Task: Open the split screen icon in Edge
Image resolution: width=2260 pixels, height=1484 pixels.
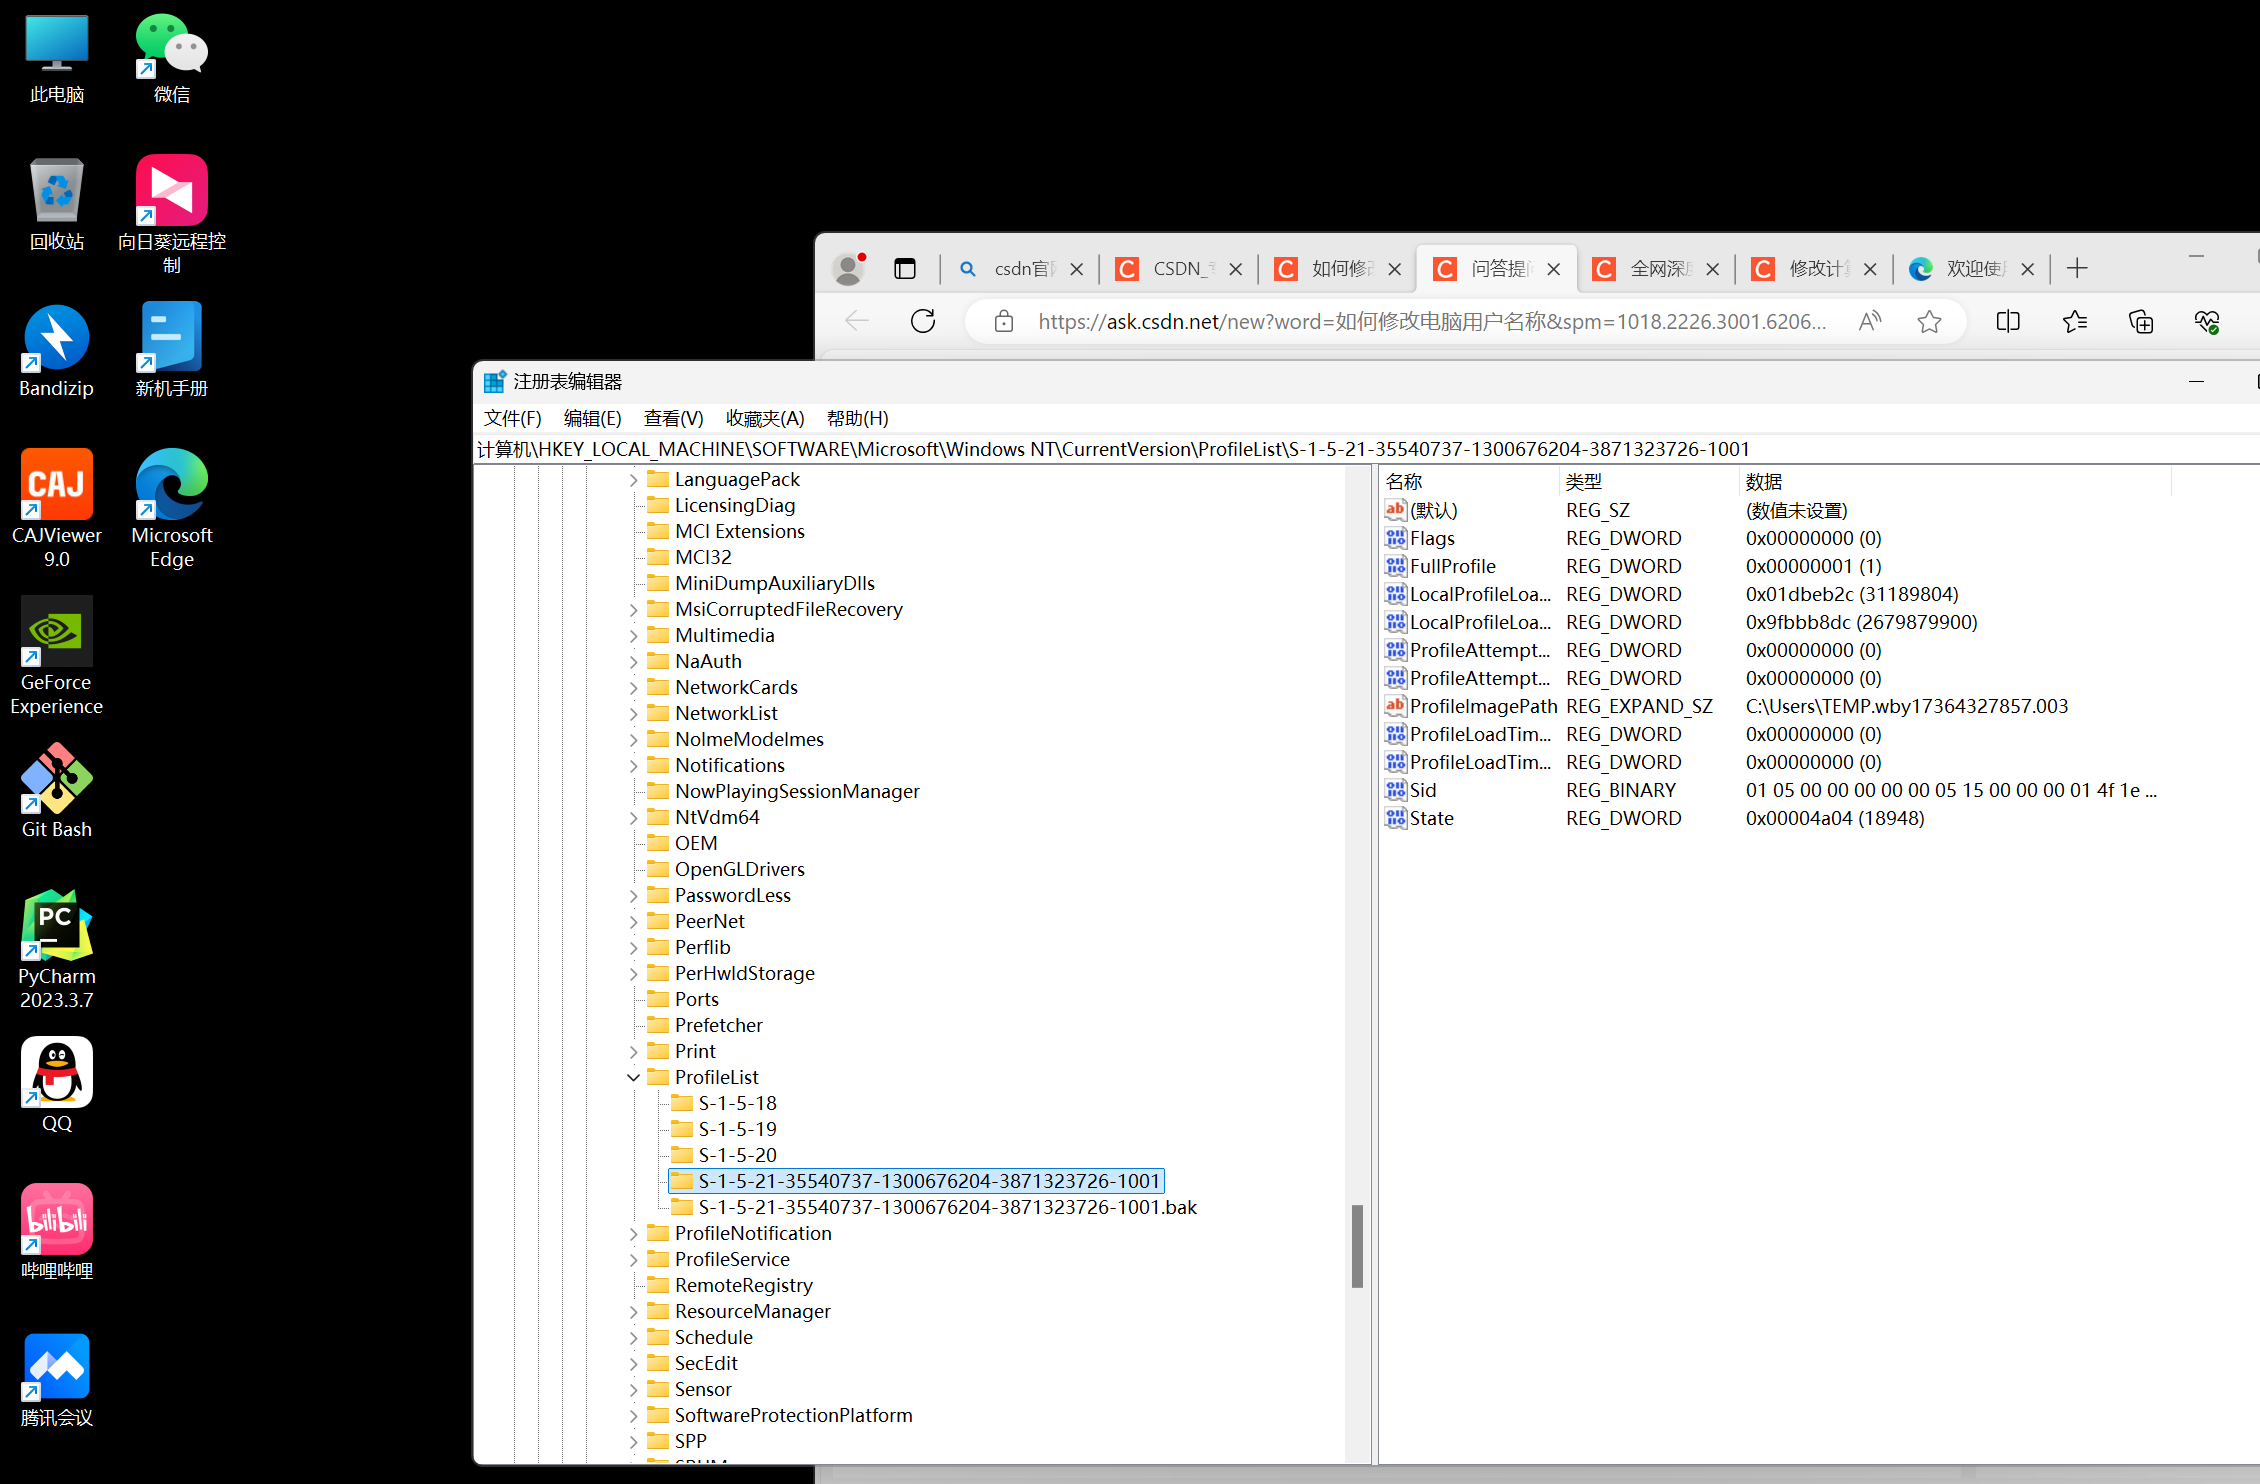Action: coord(2007,321)
